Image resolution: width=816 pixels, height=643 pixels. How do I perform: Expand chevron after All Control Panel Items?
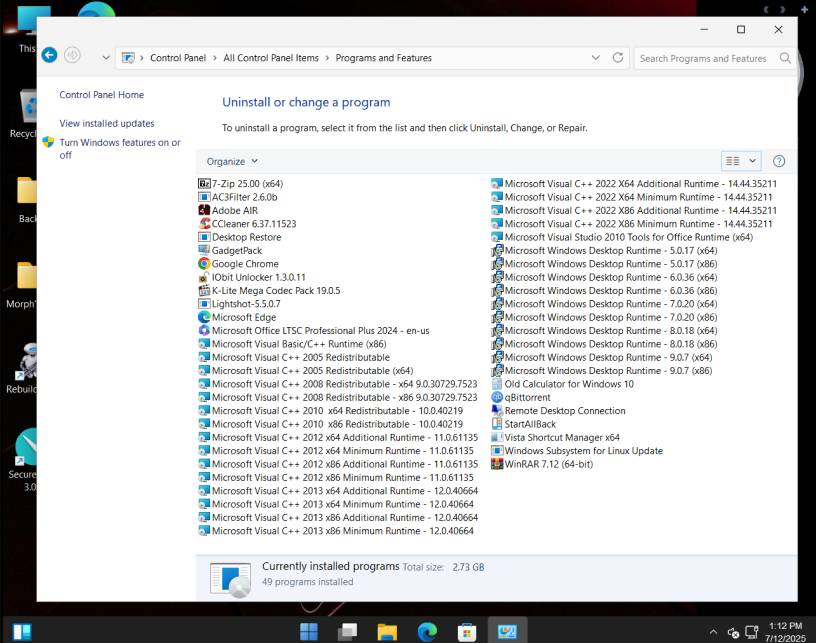pos(327,58)
